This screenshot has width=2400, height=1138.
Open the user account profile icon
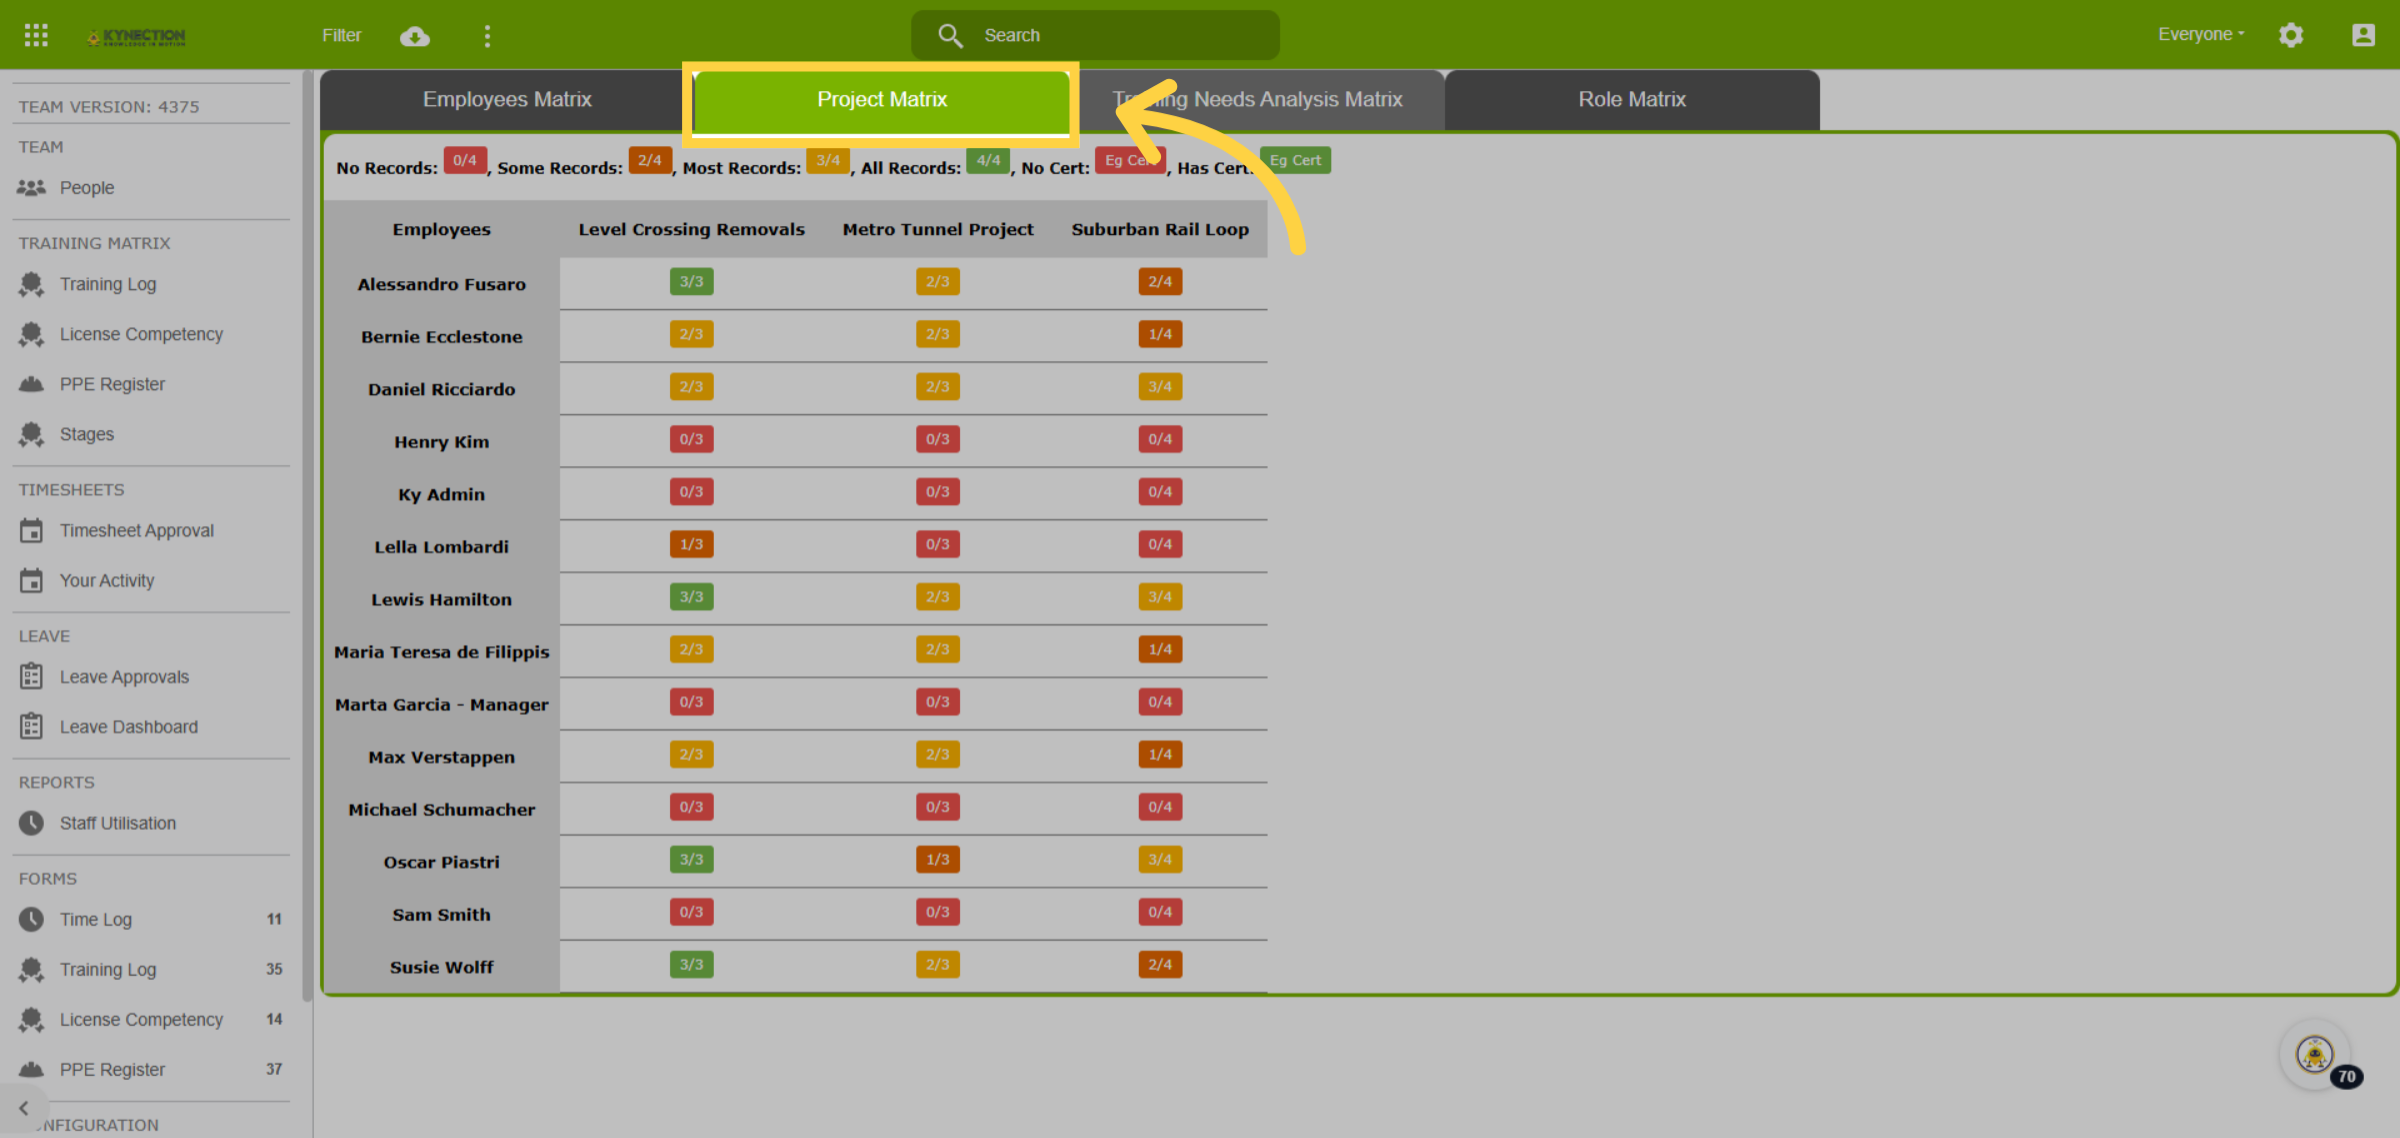tap(2363, 35)
